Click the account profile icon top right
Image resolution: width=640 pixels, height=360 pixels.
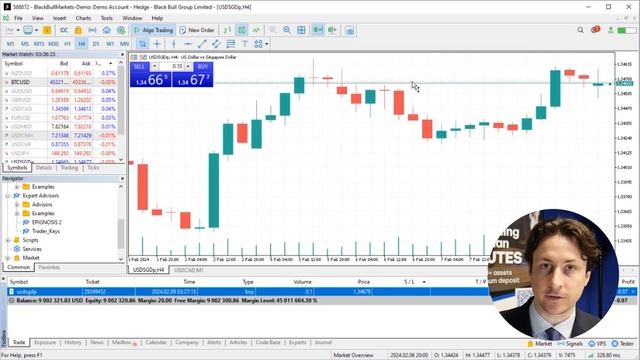611,30
